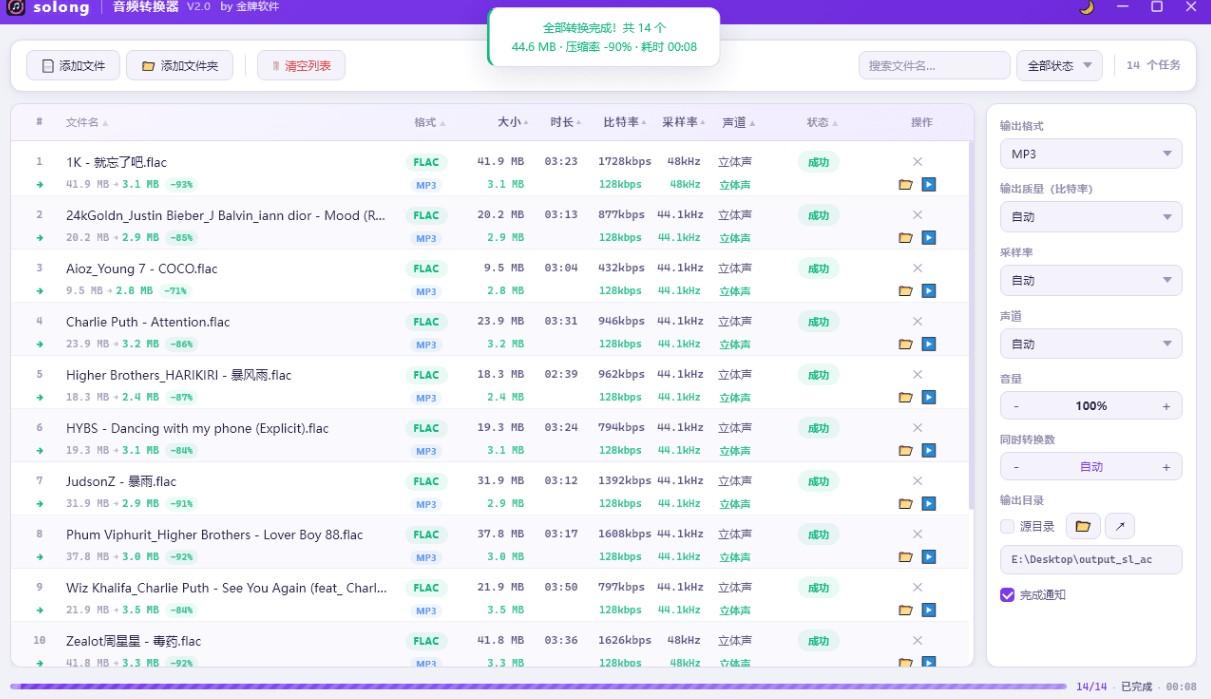Decrease 同时转换数 with minus button

point(1017,467)
